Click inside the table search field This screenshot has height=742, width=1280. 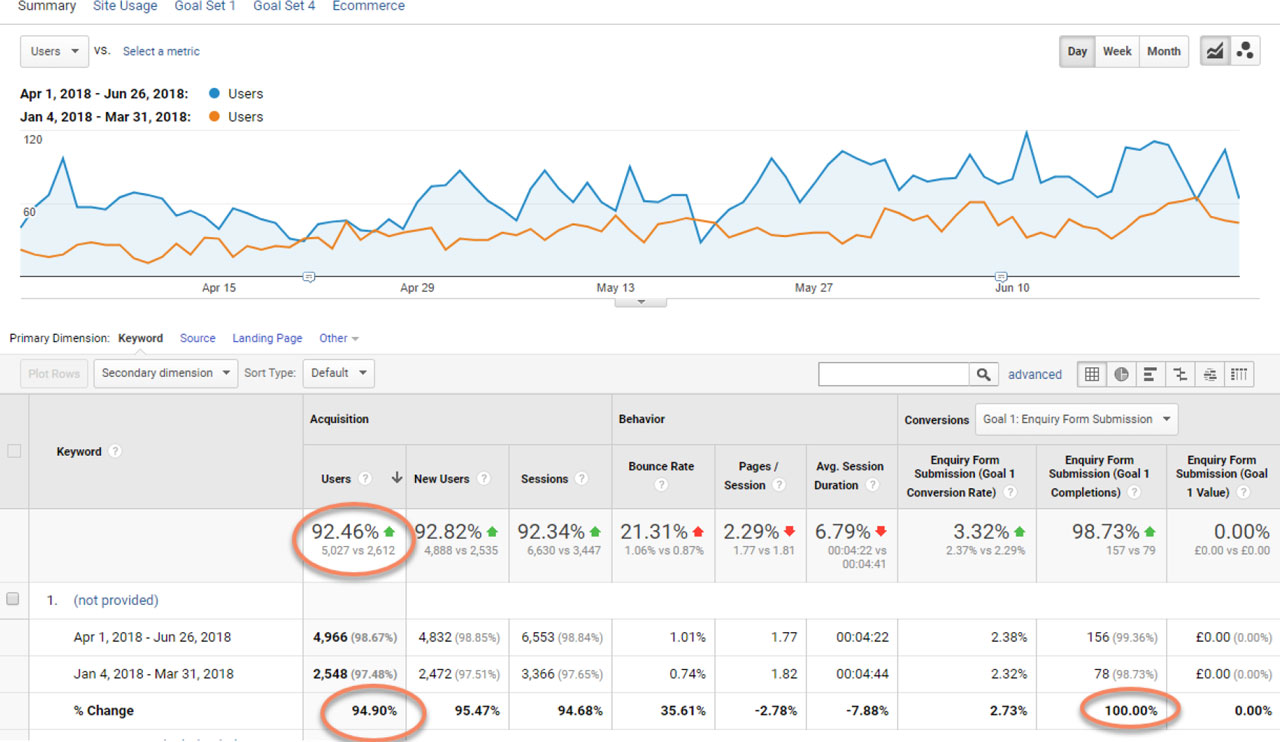[893, 374]
